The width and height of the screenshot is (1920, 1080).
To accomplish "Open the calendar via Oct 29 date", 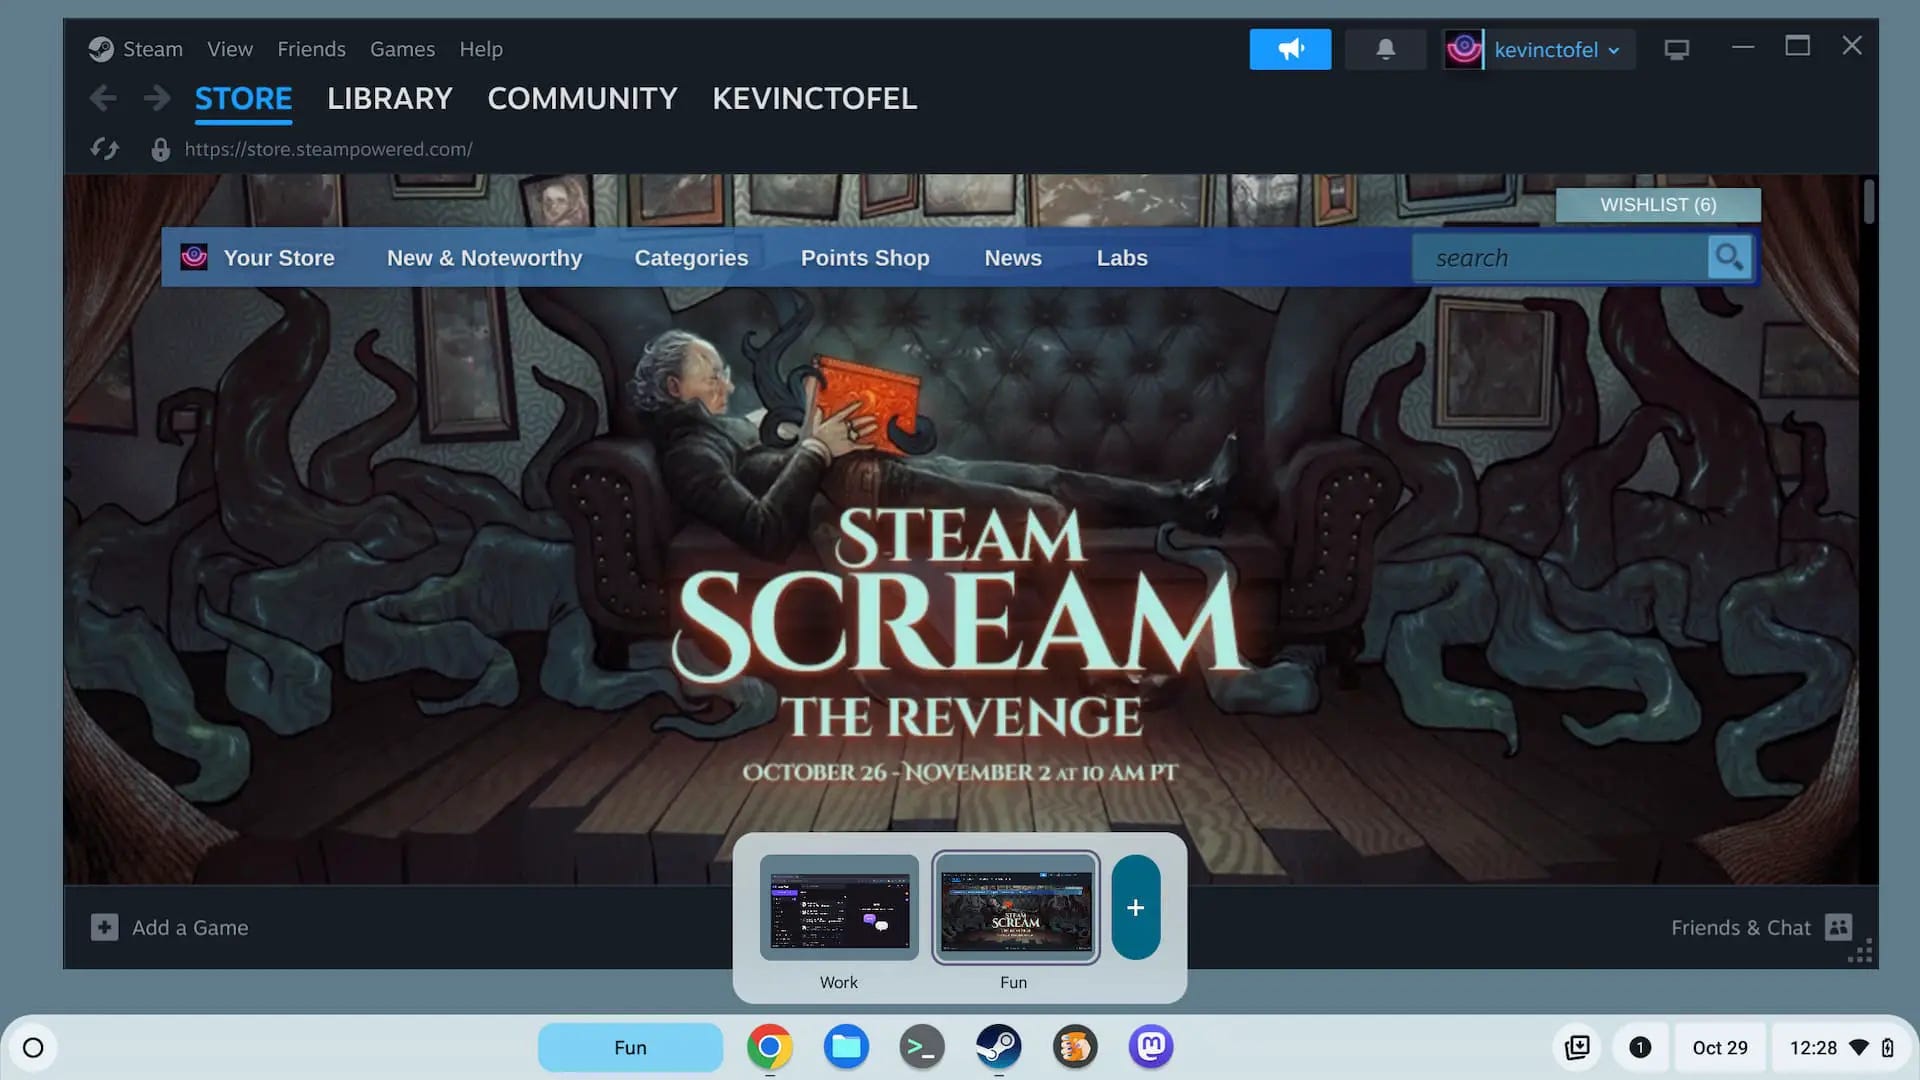I will tap(1720, 1047).
